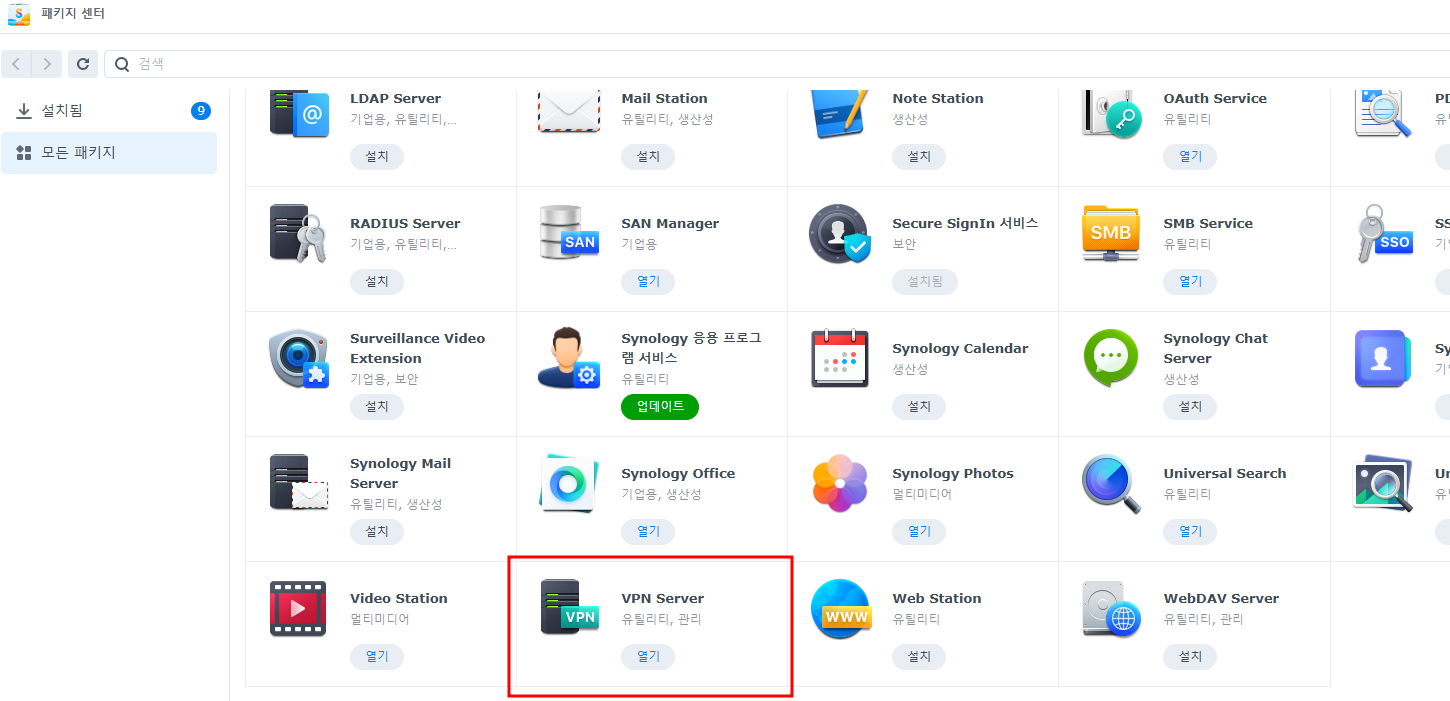Open SAN Manager with 열기 button
Screen dimensions: 1450x701
(648, 282)
